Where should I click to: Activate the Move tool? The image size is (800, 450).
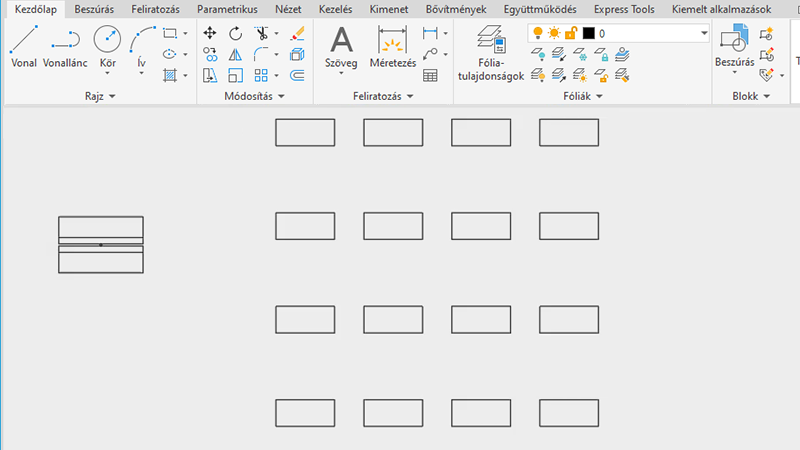coord(210,34)
